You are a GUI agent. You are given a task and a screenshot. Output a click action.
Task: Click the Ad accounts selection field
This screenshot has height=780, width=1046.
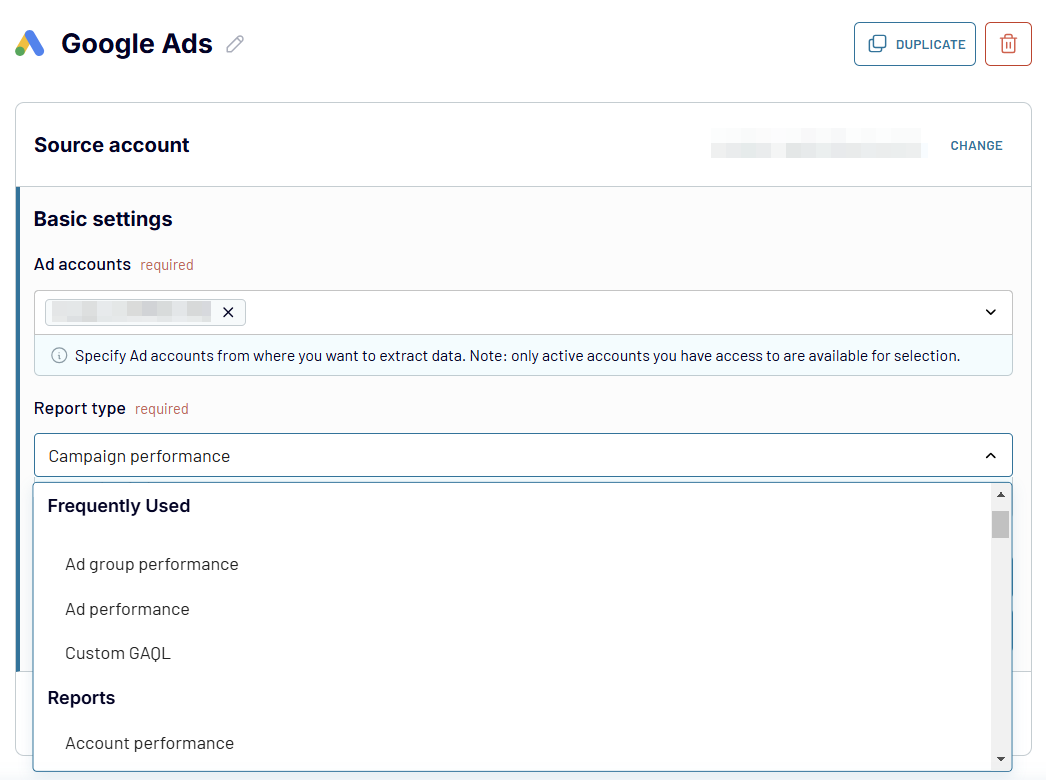[x=523, y=312]
